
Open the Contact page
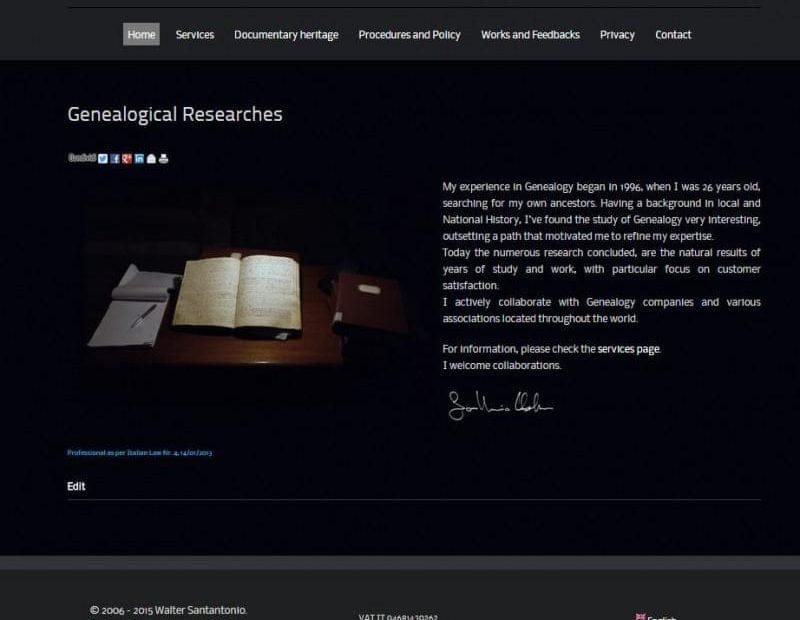[673, 35]
